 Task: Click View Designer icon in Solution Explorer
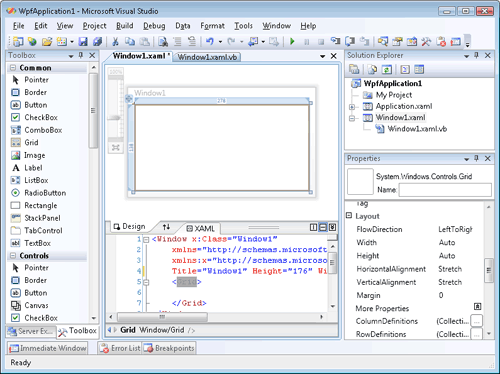click(419, 69)
